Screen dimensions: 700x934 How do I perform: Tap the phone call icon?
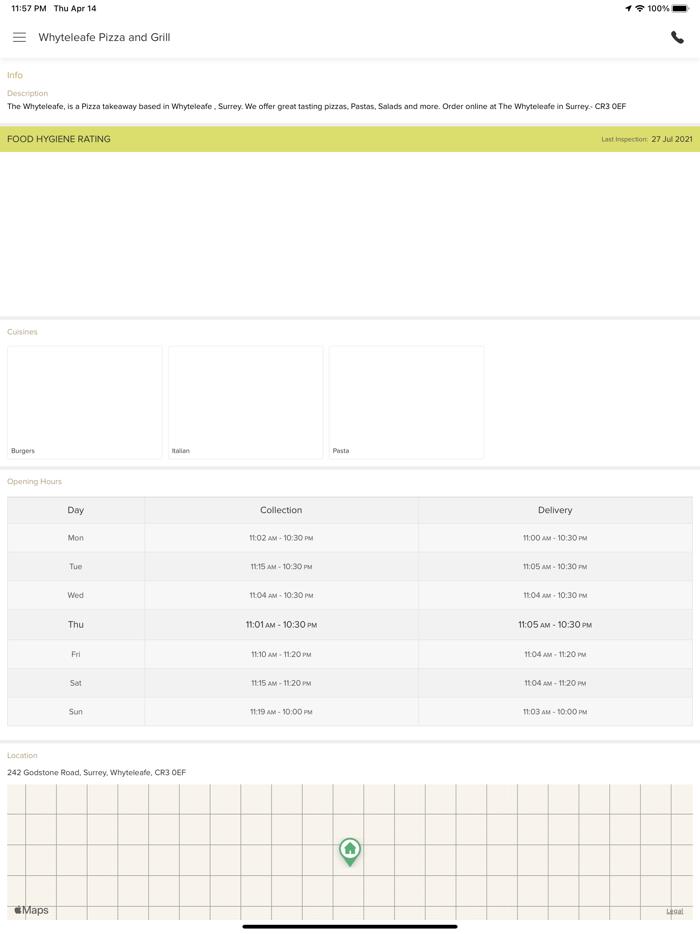point(677,37)
